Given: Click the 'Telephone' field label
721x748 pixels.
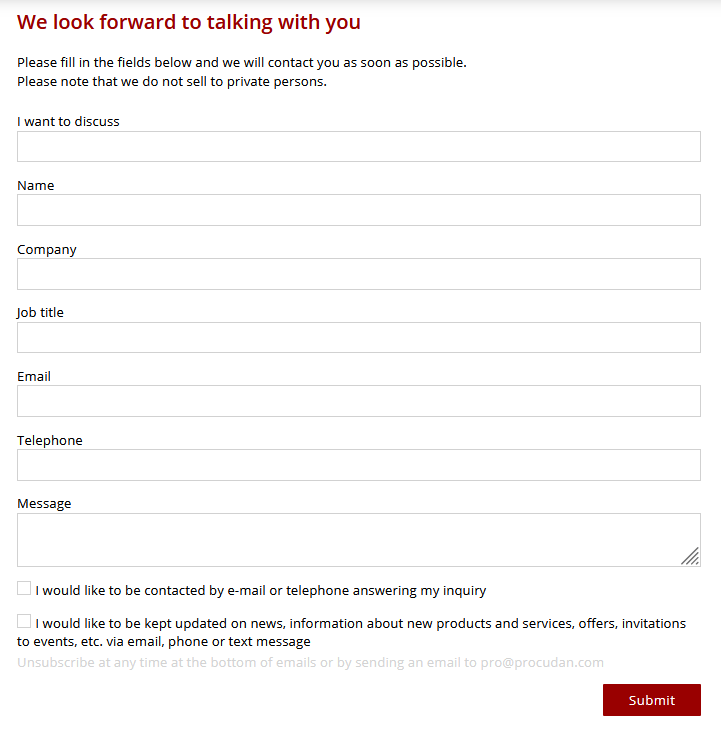Looking at the screenshot, I should (50, 440).
